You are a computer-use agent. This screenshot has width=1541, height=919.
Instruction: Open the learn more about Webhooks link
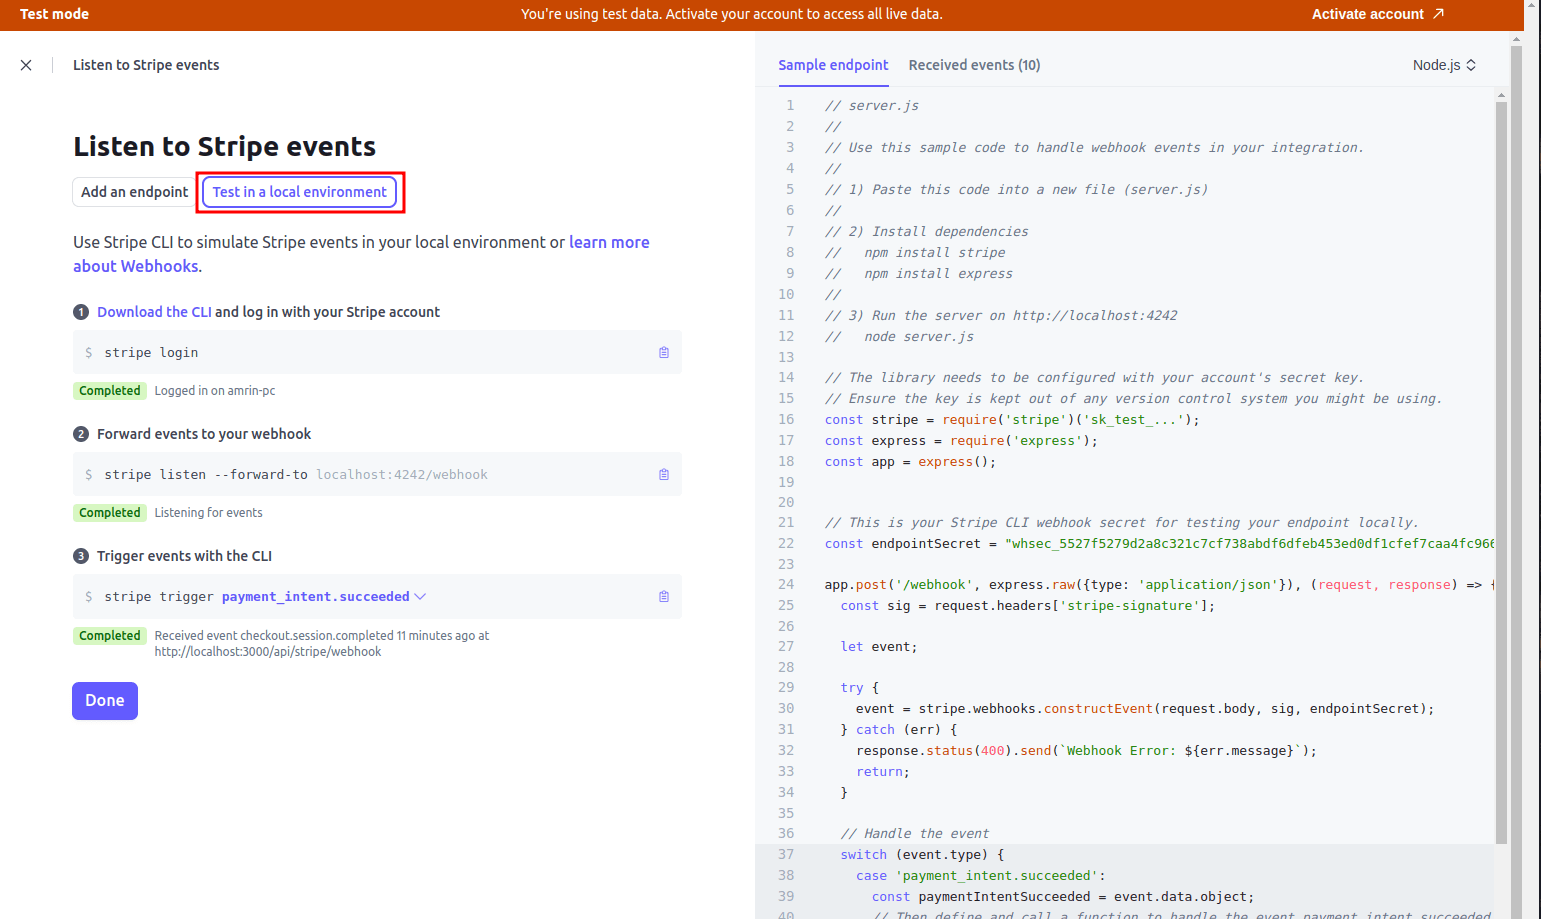[x=609, y=241]
